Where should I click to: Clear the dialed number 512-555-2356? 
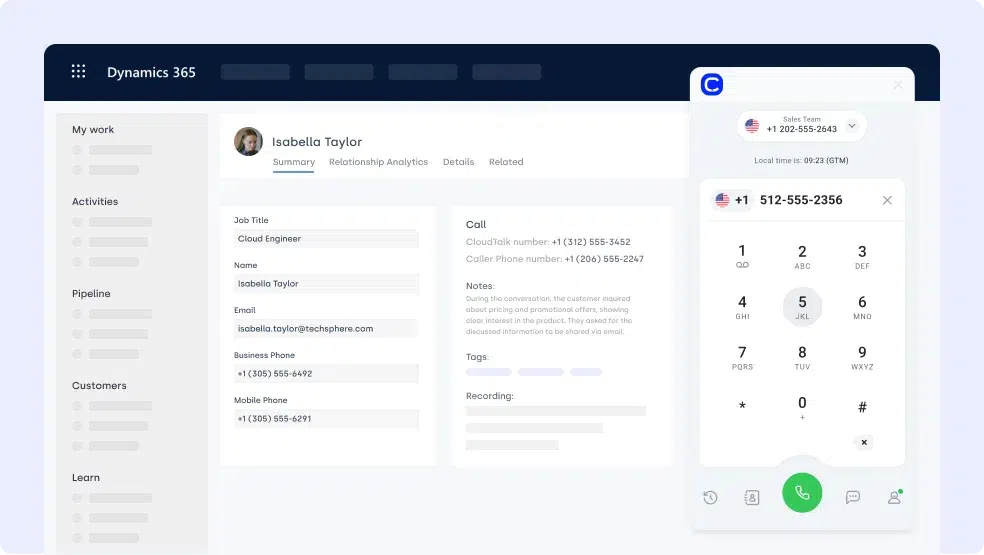(x=887, y=200)
